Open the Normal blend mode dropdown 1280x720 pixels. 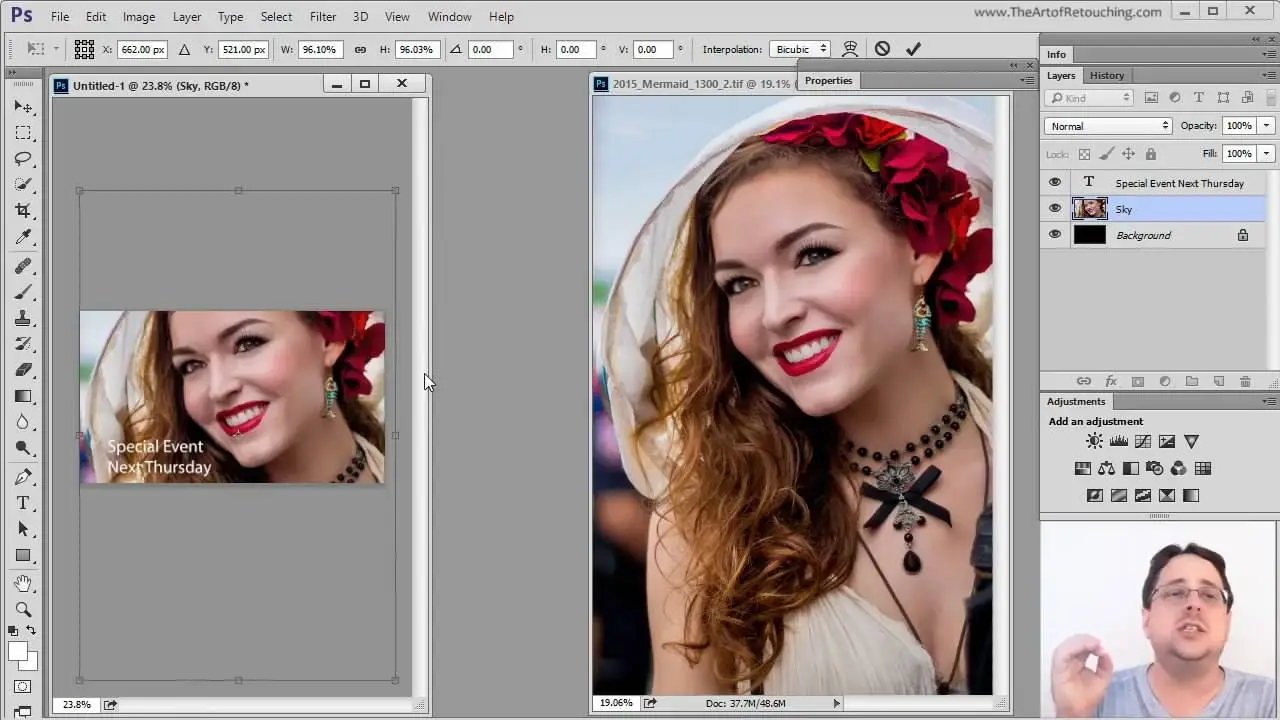[x=1108, y=126]
